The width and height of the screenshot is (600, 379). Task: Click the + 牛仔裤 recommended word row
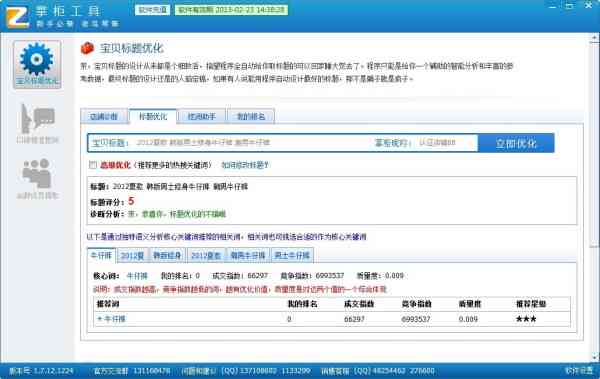coord(111,319)
